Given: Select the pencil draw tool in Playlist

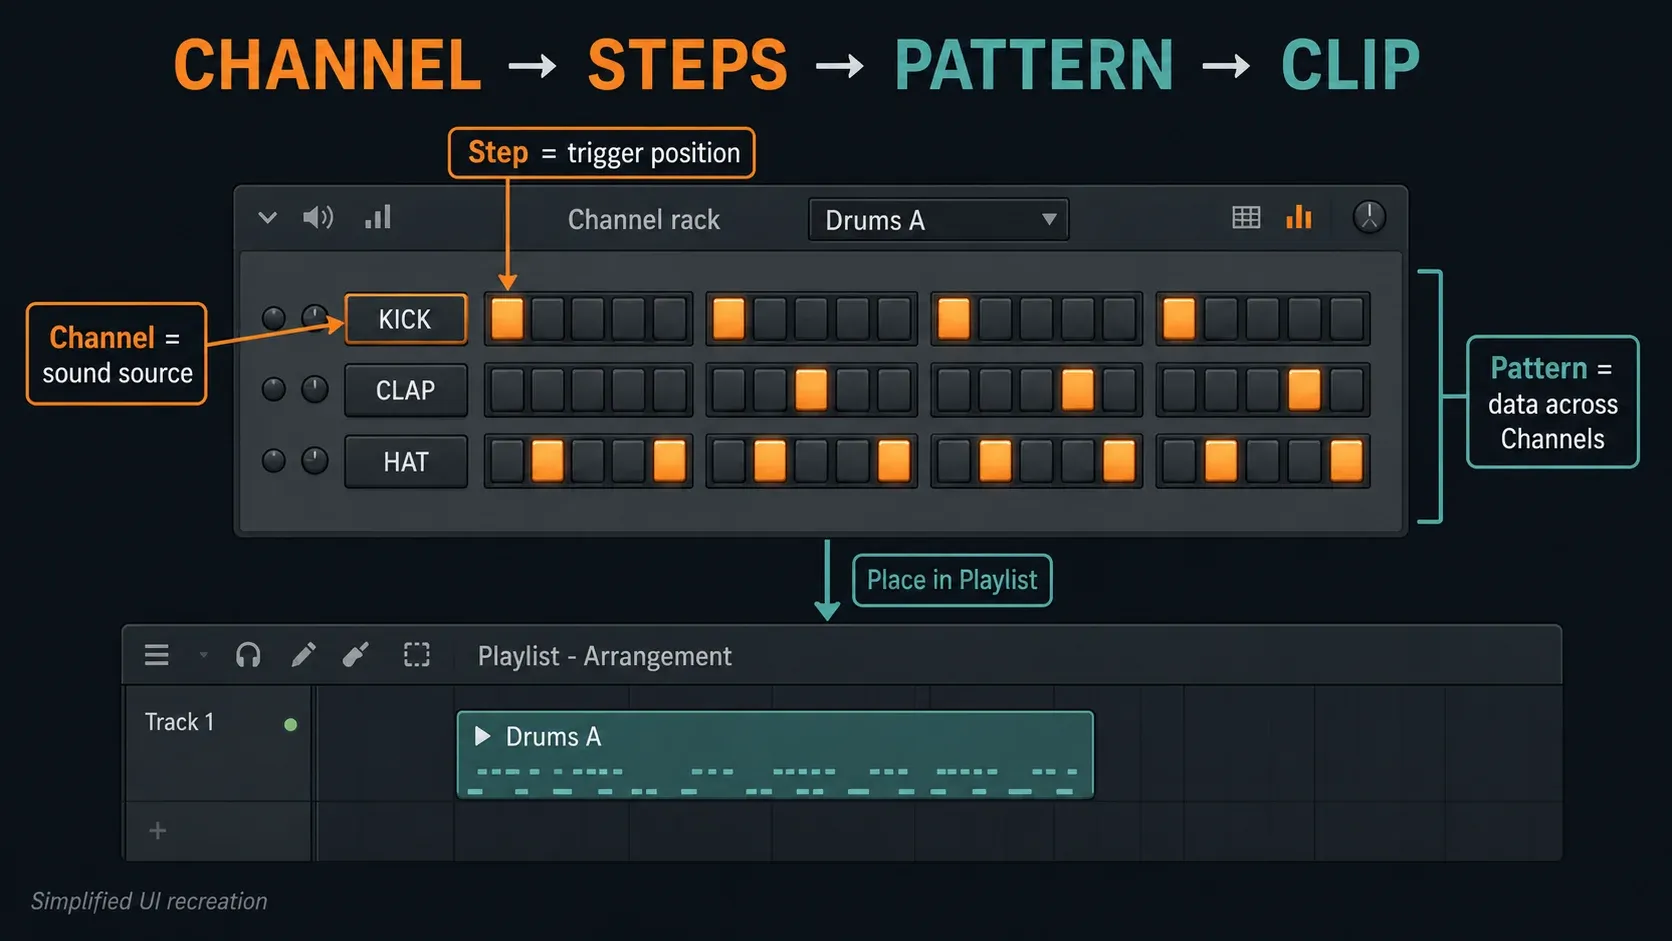Looking at the screenshot, I should (x=303, y=655).
